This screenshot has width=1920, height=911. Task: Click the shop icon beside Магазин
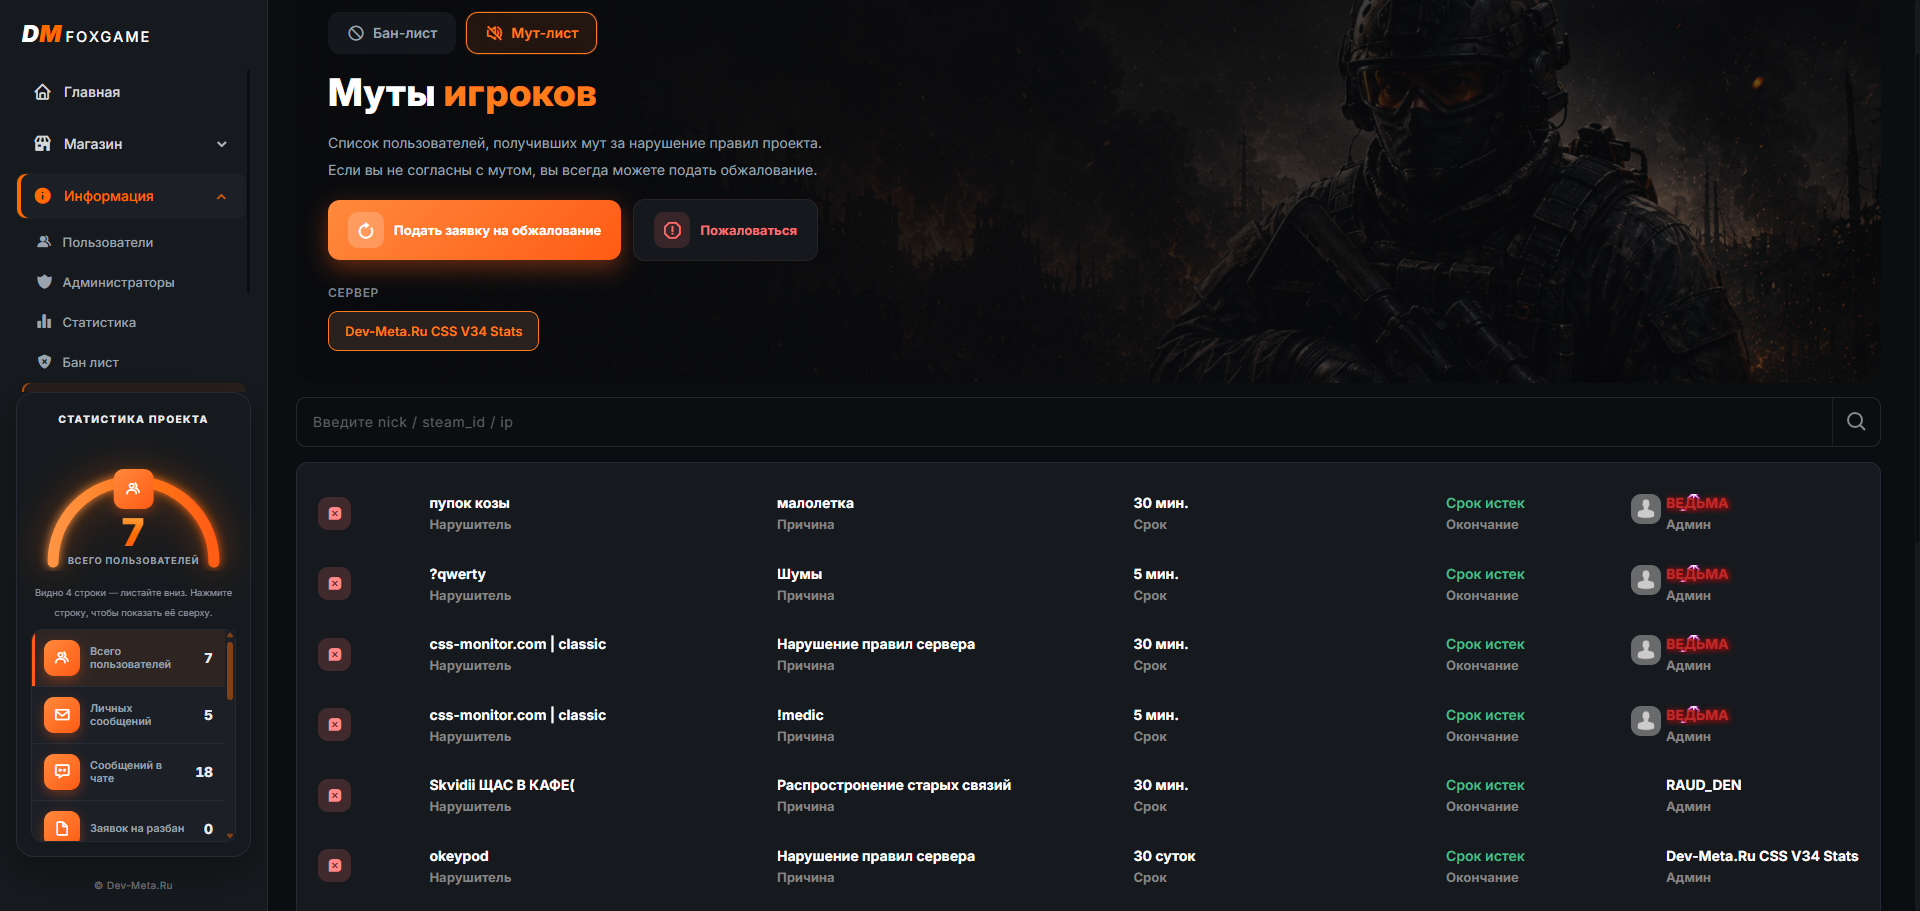[x=42, y=144]
